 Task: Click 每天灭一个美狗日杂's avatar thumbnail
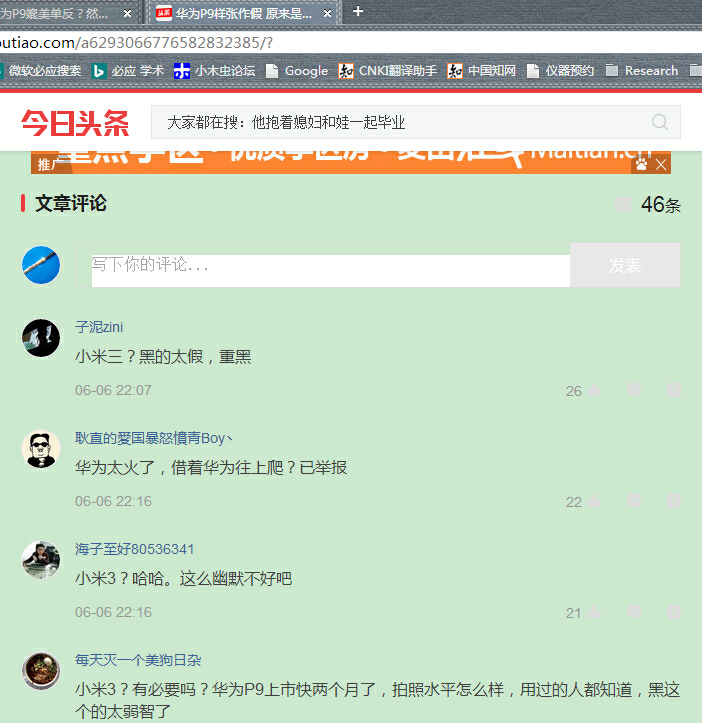coord(41,671)
